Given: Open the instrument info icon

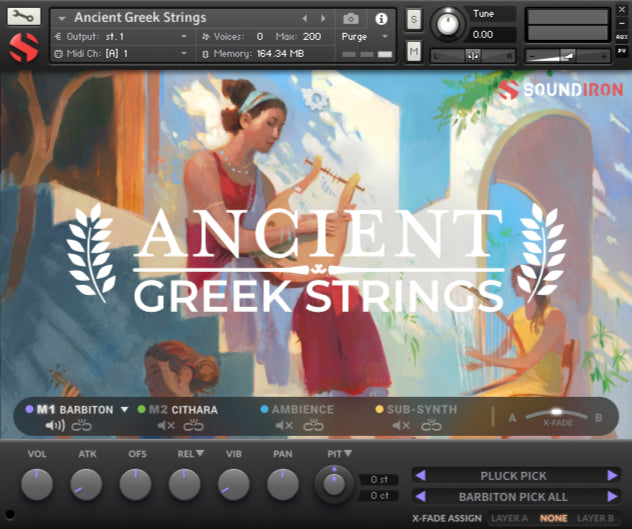Looking at the screenshot, I should (x=381, y=18).
